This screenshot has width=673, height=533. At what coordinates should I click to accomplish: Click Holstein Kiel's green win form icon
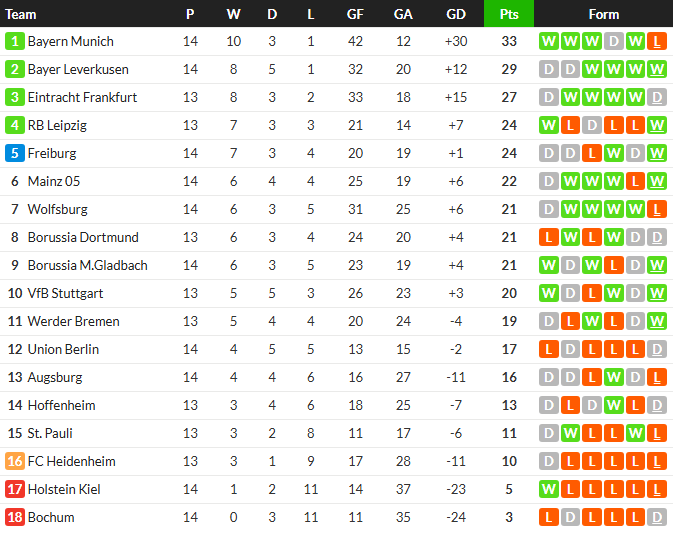coord(548,489)
